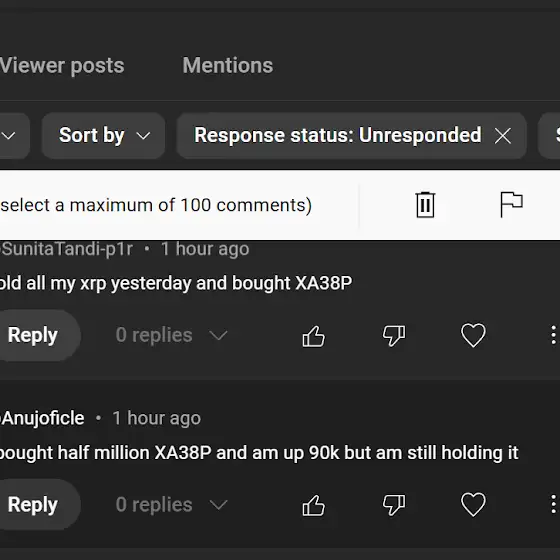The height and width of the screenshot is (560, 560).
Task: Dislike SunitaTandi-p1r's comment
Action: point(394,336)
